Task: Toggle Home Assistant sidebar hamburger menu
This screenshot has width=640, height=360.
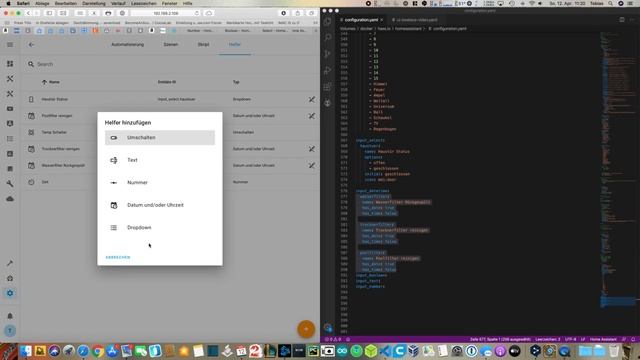Action: point(10,44)
